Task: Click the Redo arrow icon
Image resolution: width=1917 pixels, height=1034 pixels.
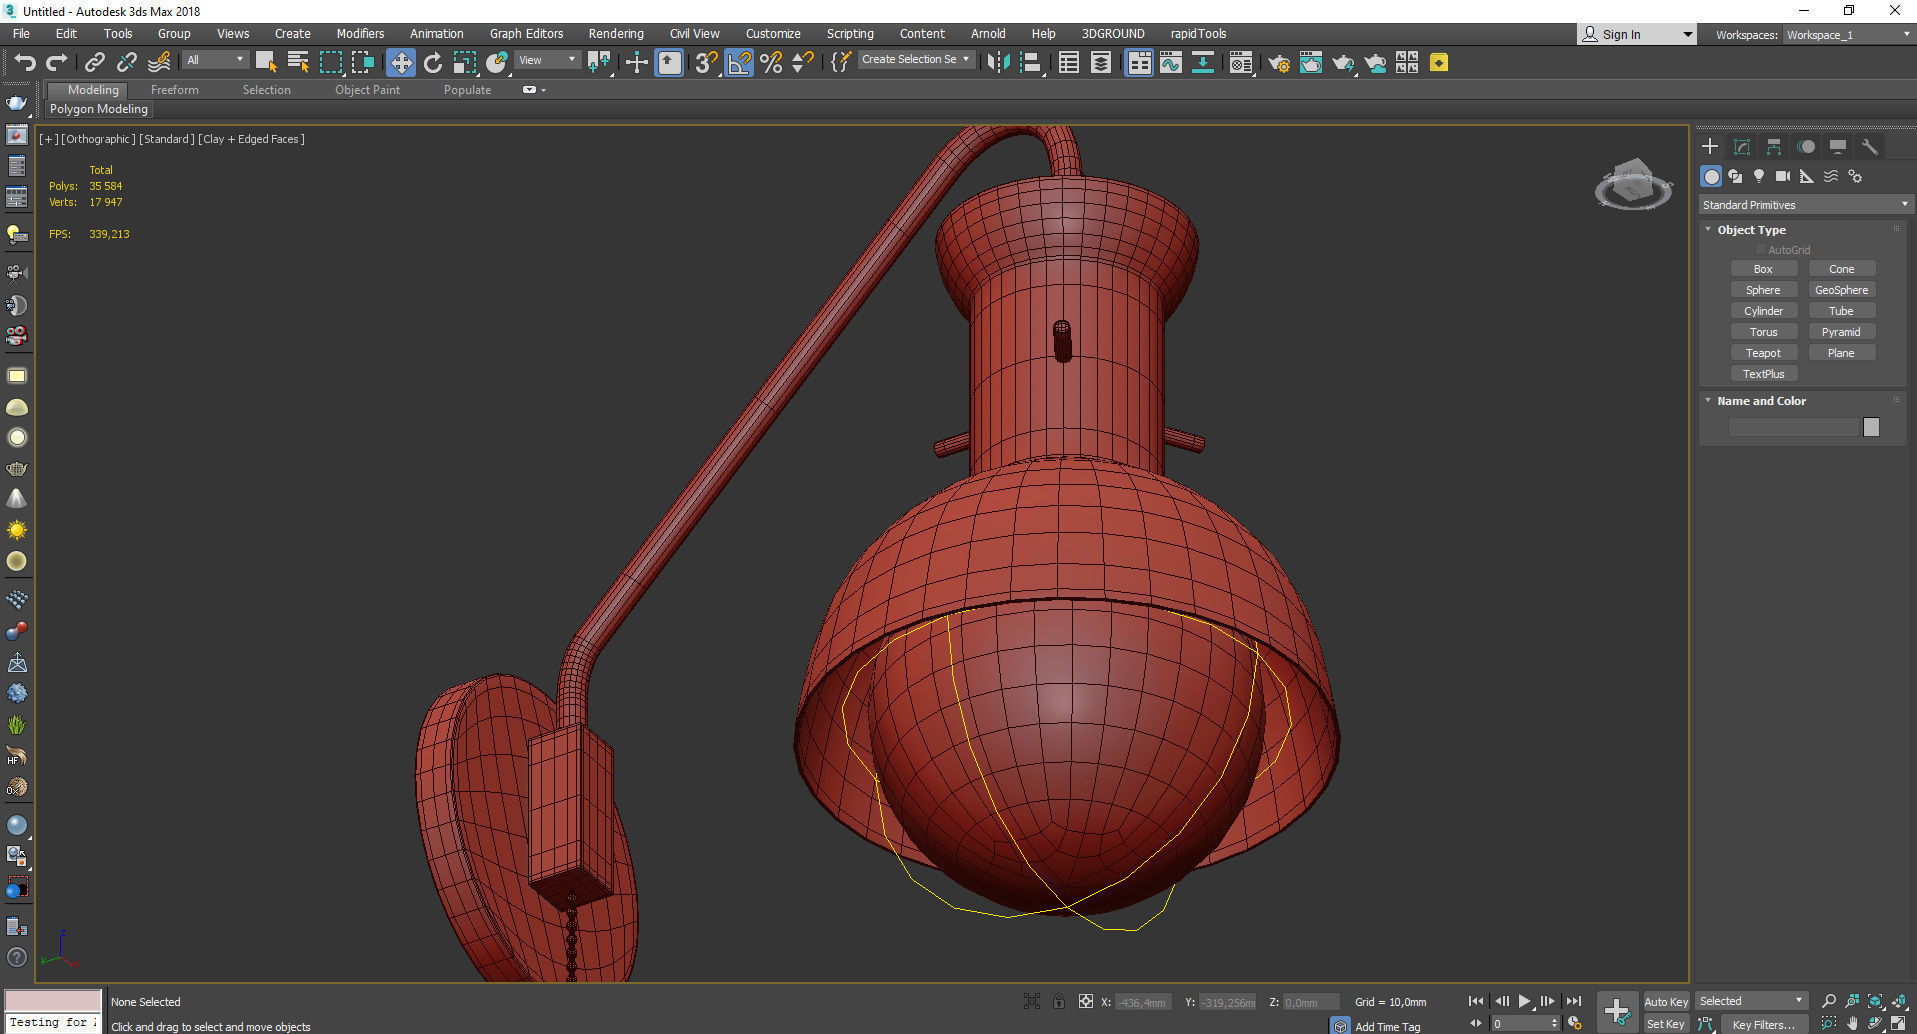Action: click(57, 63)
